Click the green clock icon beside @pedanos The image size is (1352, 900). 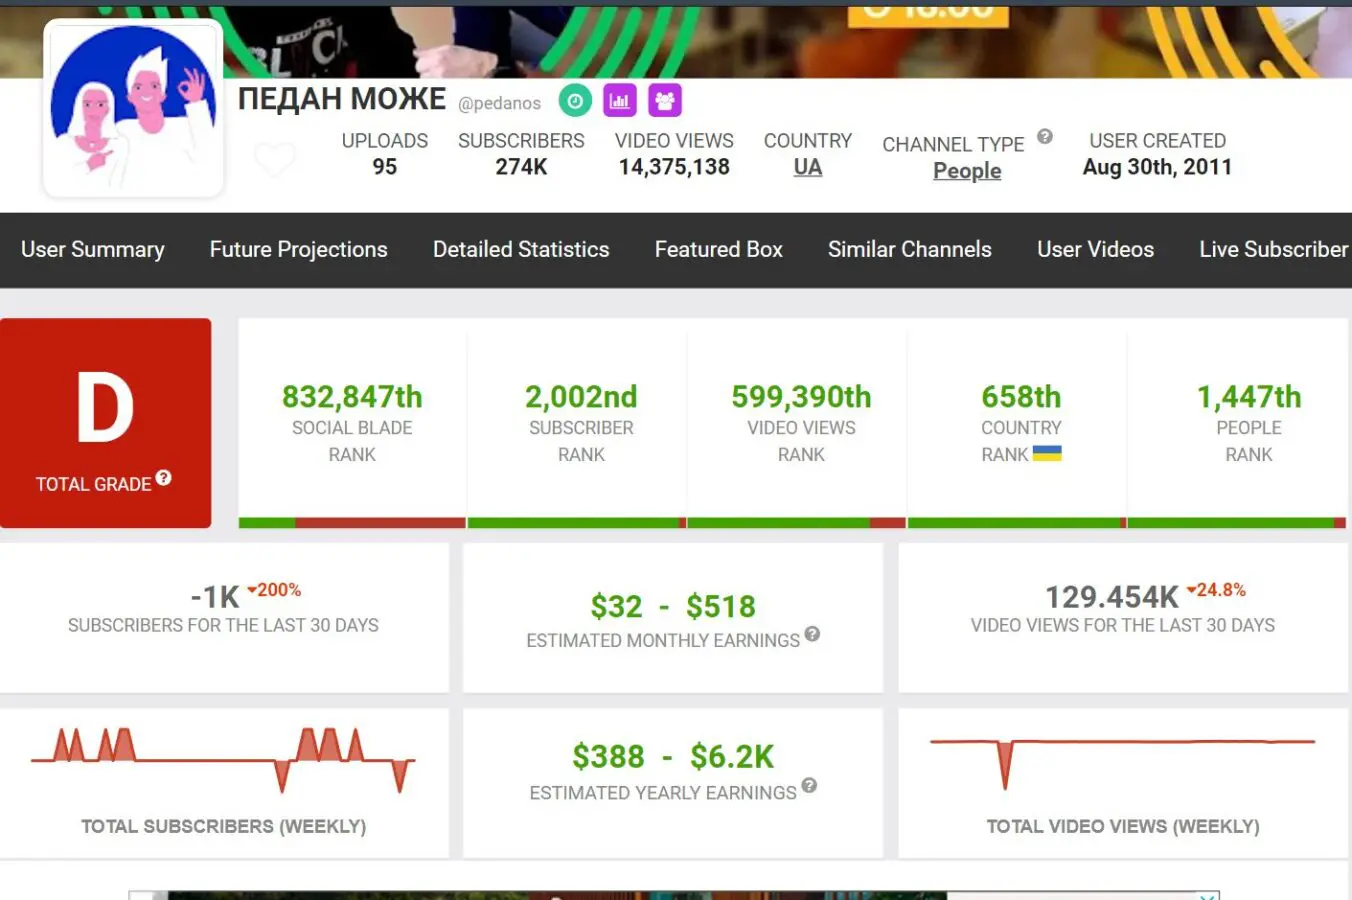click(x=575, y=100)
